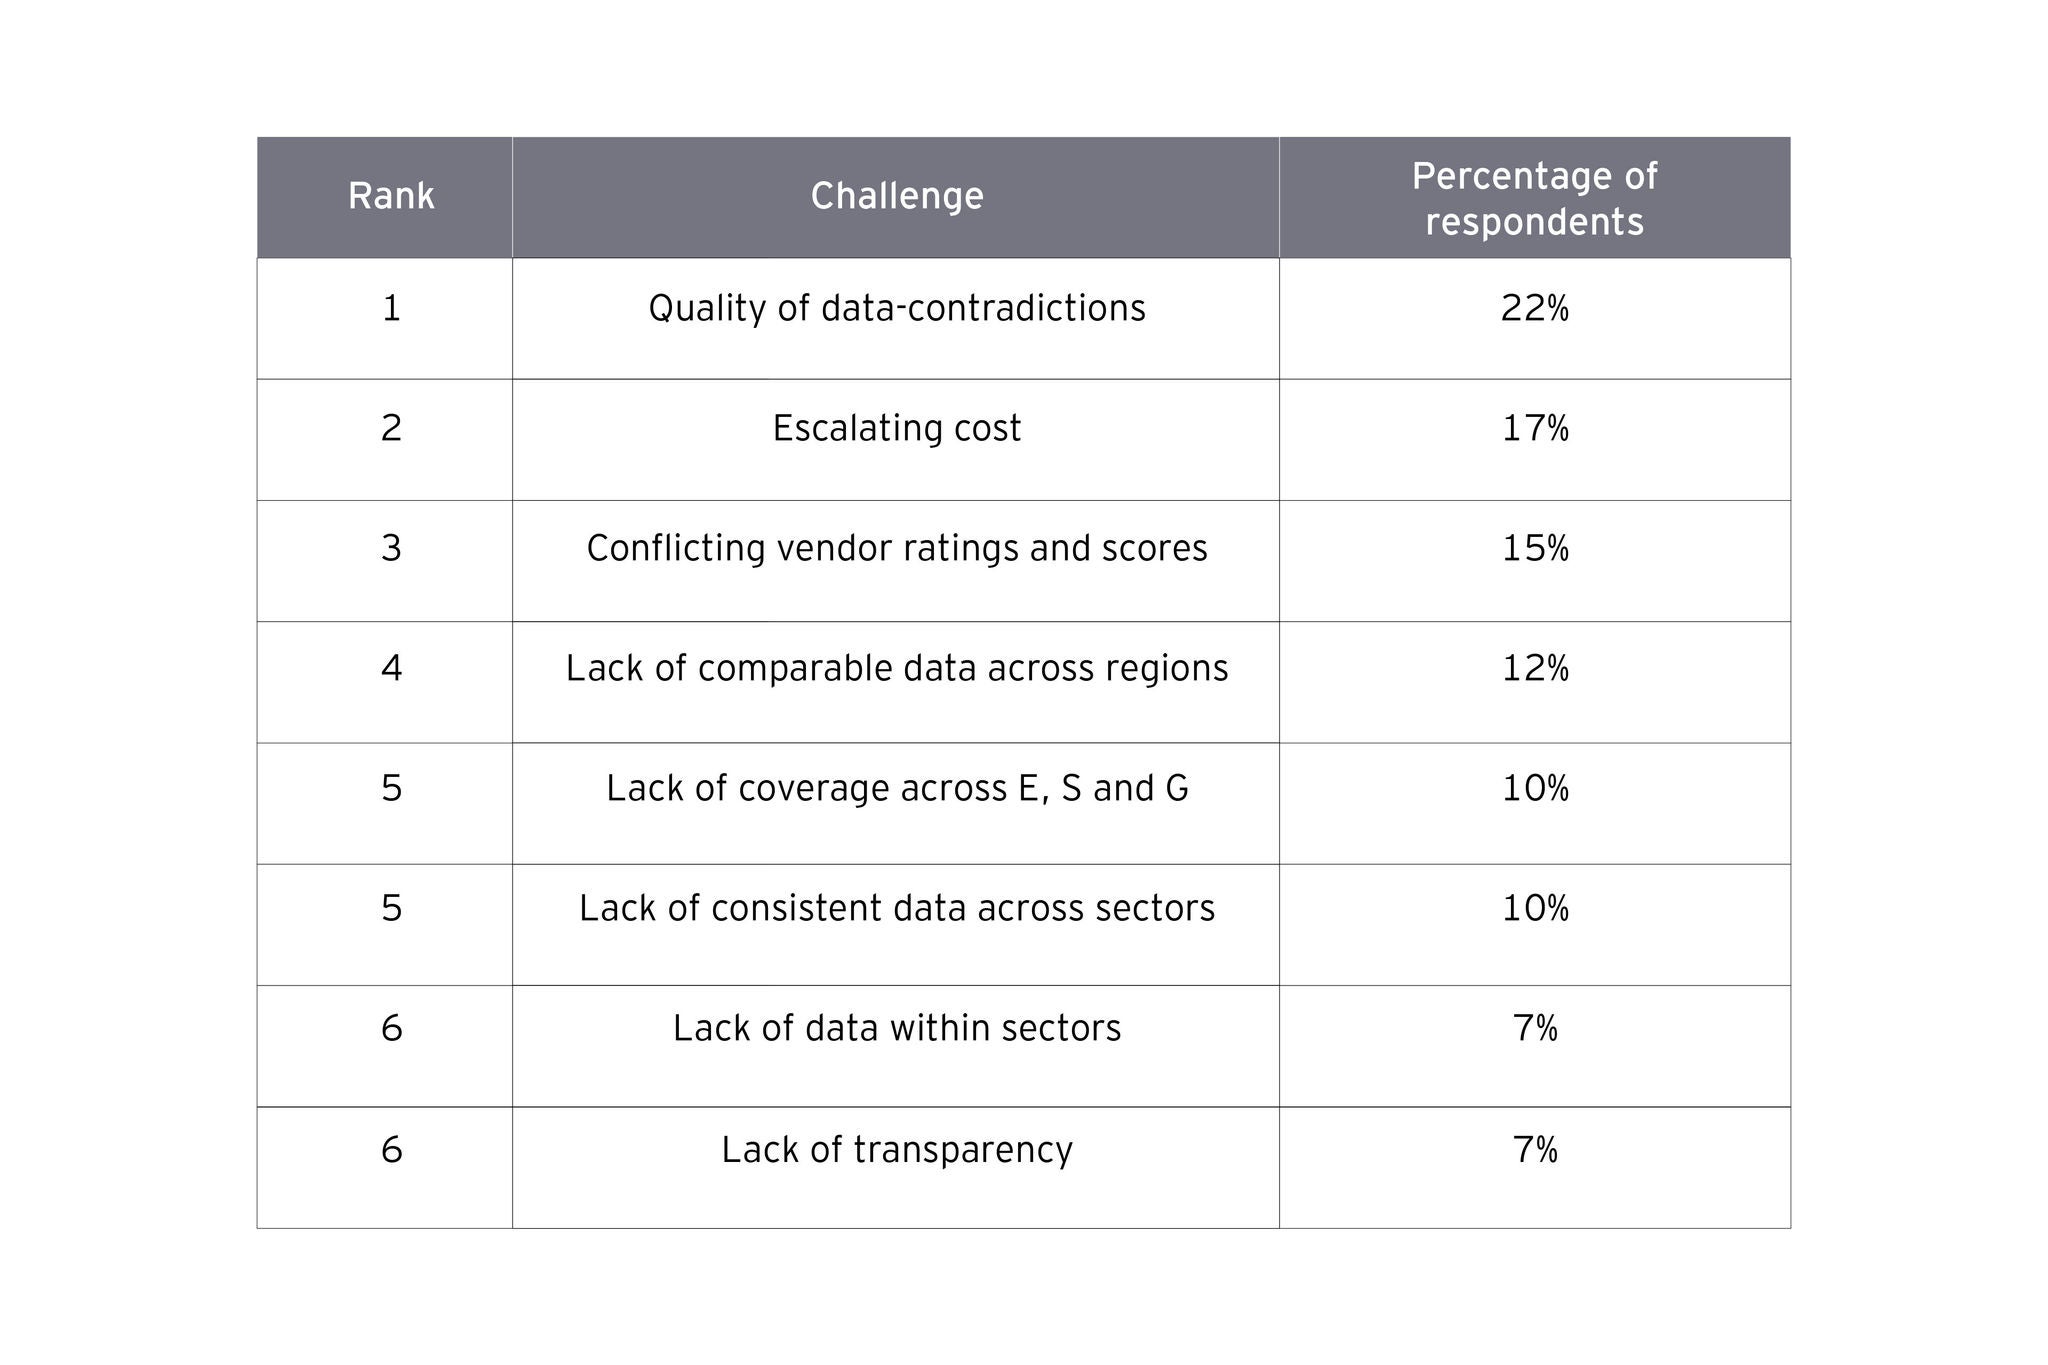
Task: Click the 22% percentage cell
Action: tap(1534, 308)
